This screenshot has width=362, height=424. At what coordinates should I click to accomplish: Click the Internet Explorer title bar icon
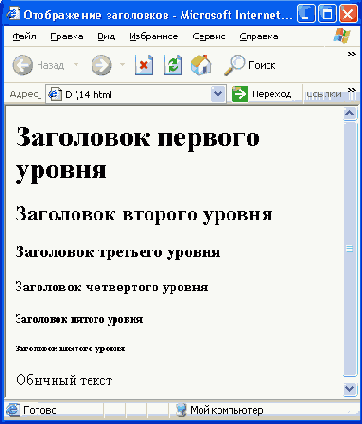[13, 13]
